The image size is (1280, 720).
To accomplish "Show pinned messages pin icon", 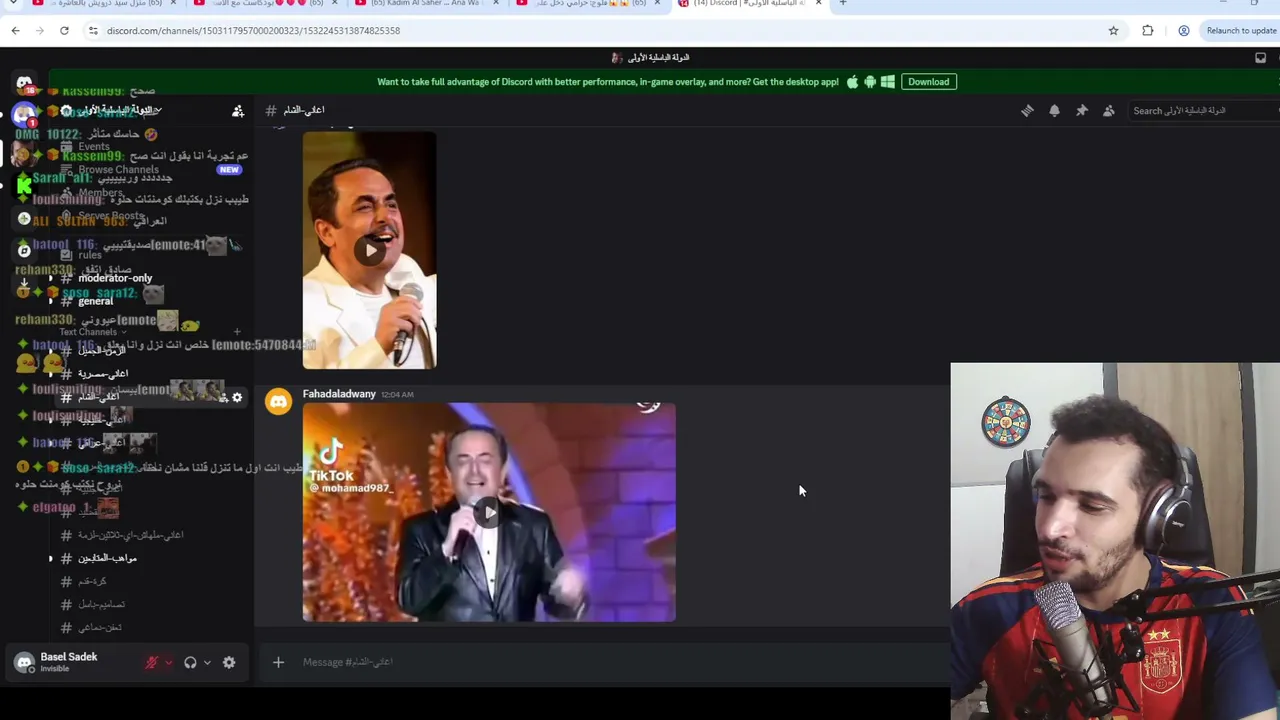I will 1081,111.
